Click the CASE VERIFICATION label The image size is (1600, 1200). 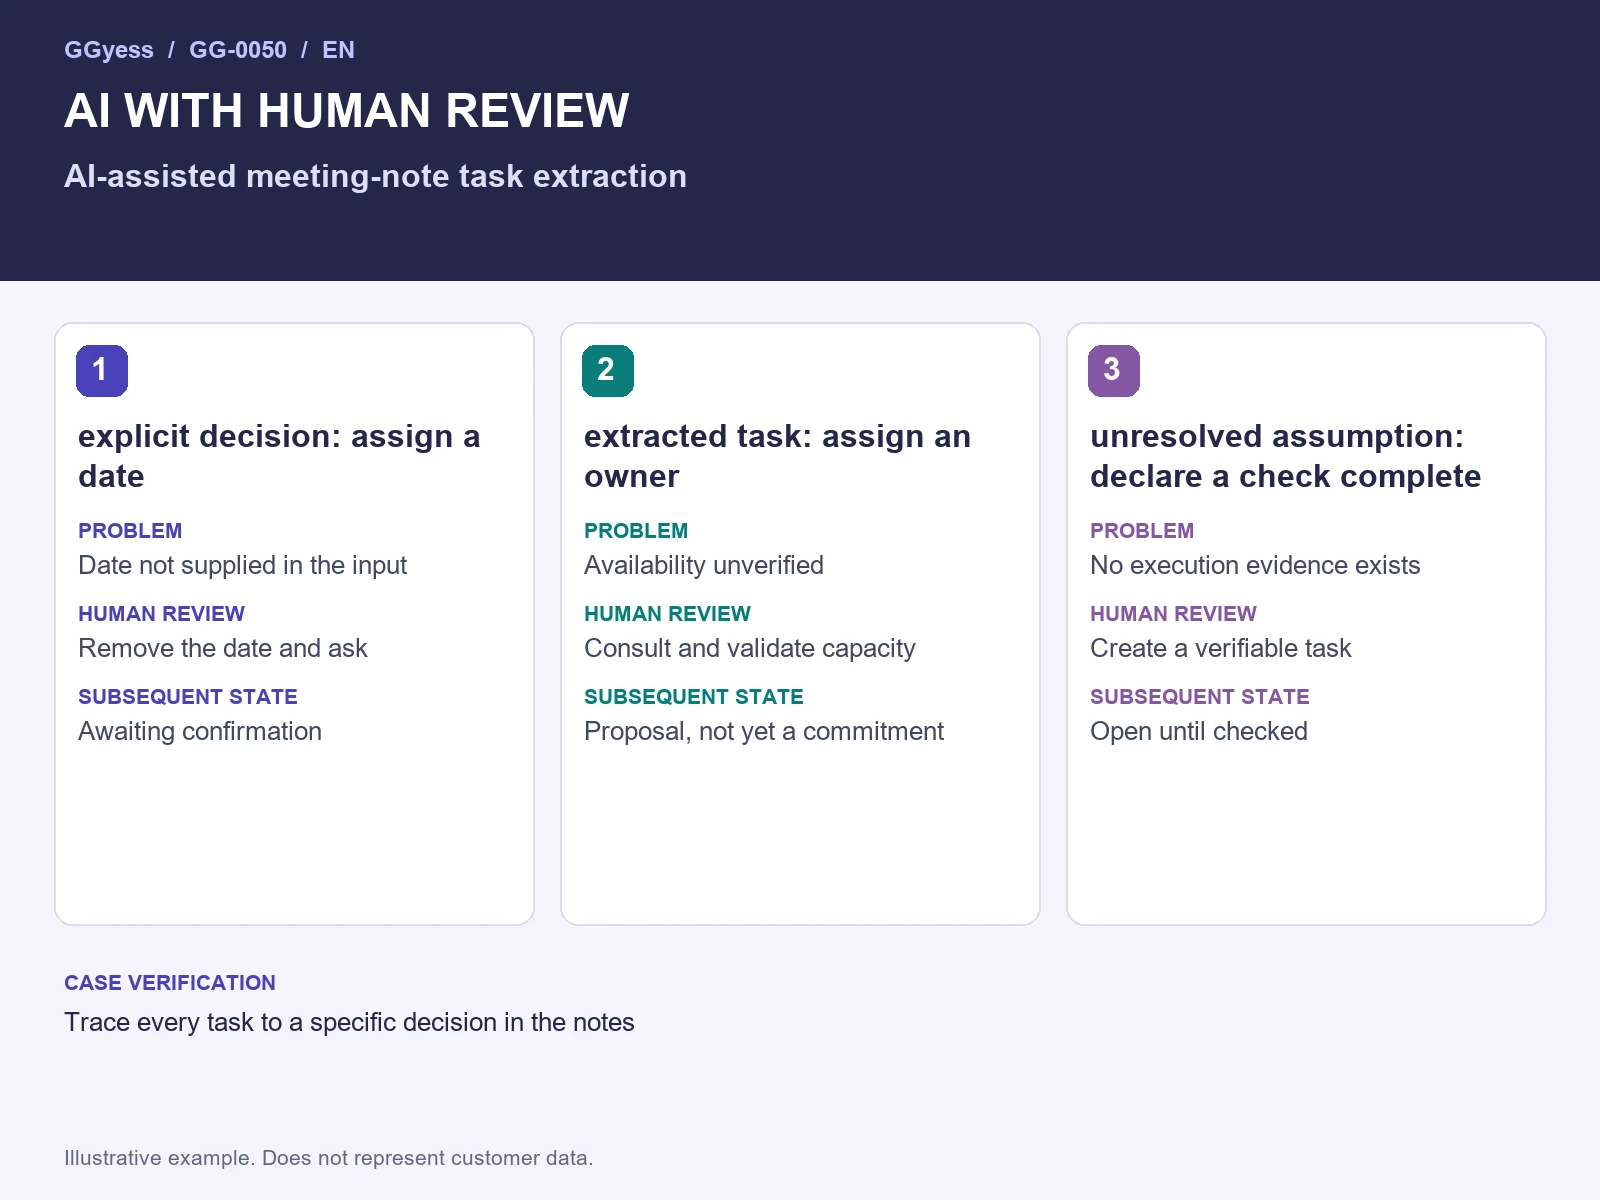tap(170, 983)
